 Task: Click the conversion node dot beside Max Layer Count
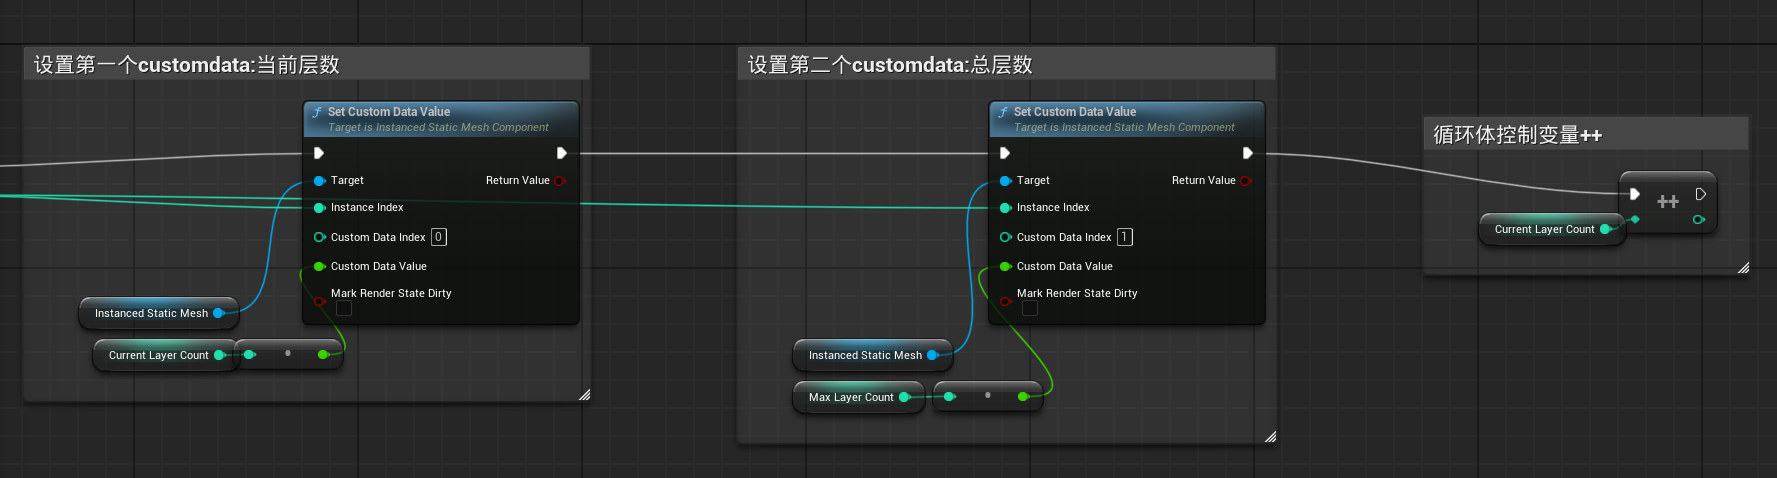pyautogui.click(x=988, y=396)
